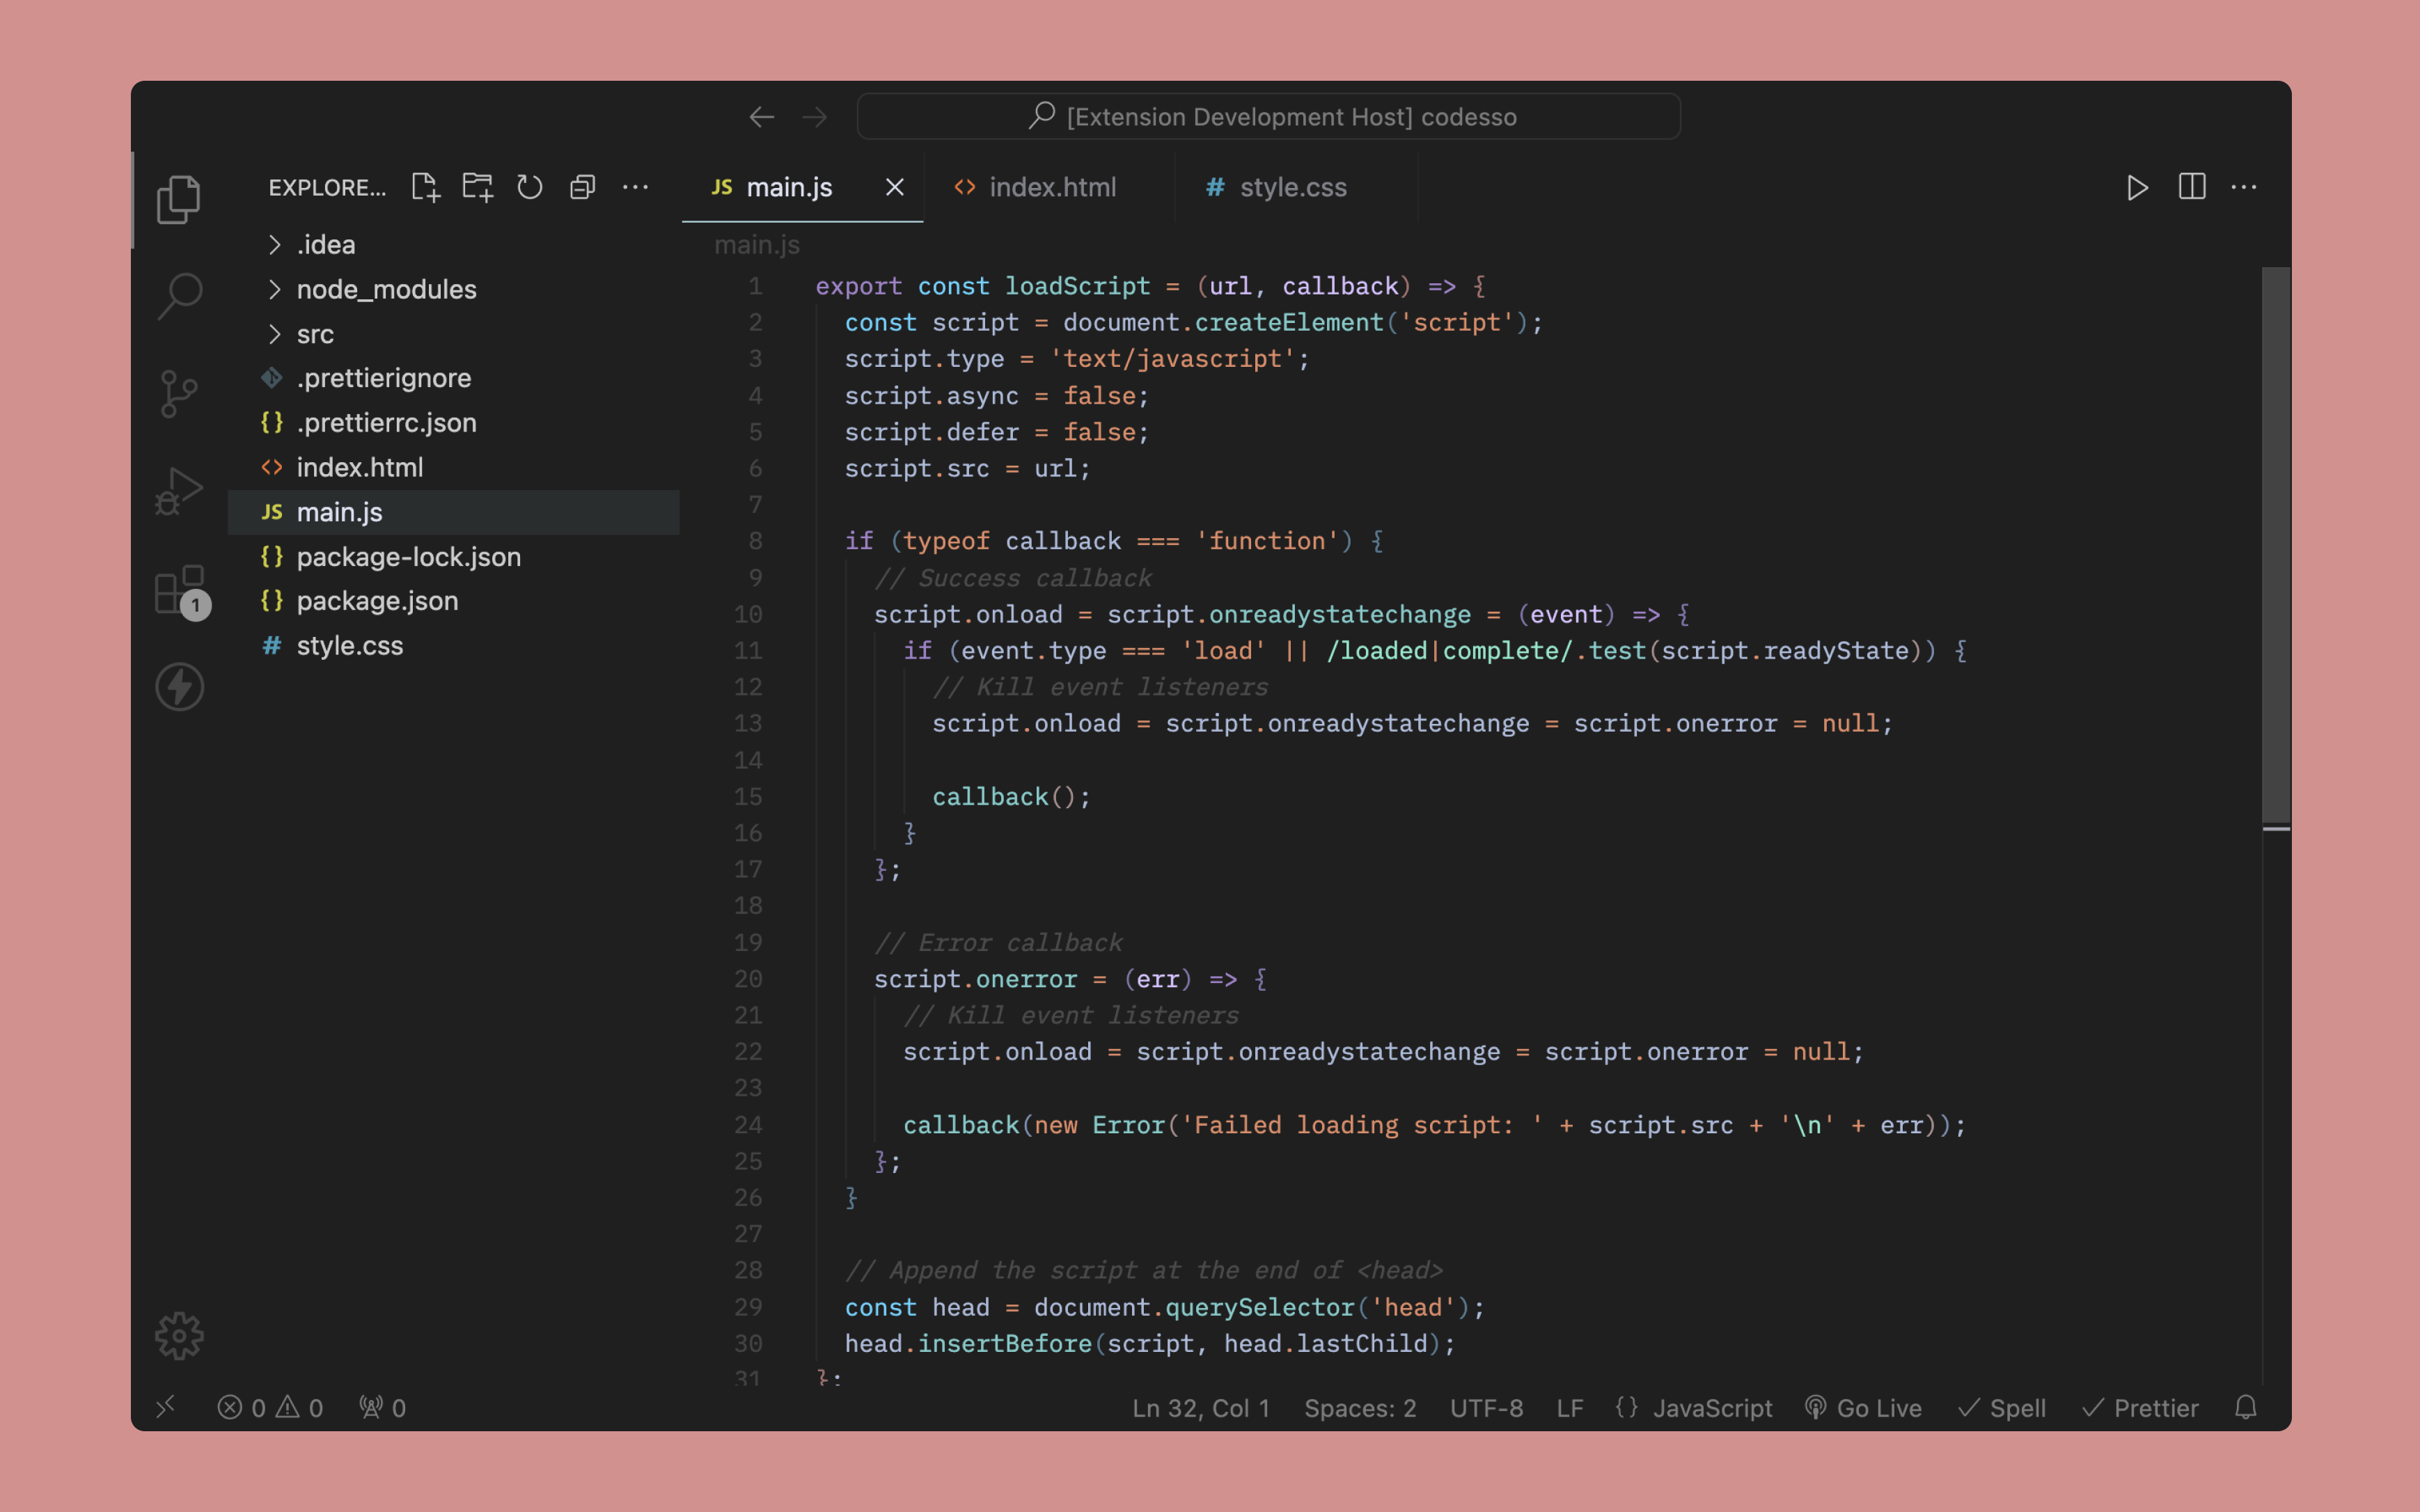Click the New File icon in Explorer
The height and width of the screenshot is (1512, 2420).
coord(425,188)
